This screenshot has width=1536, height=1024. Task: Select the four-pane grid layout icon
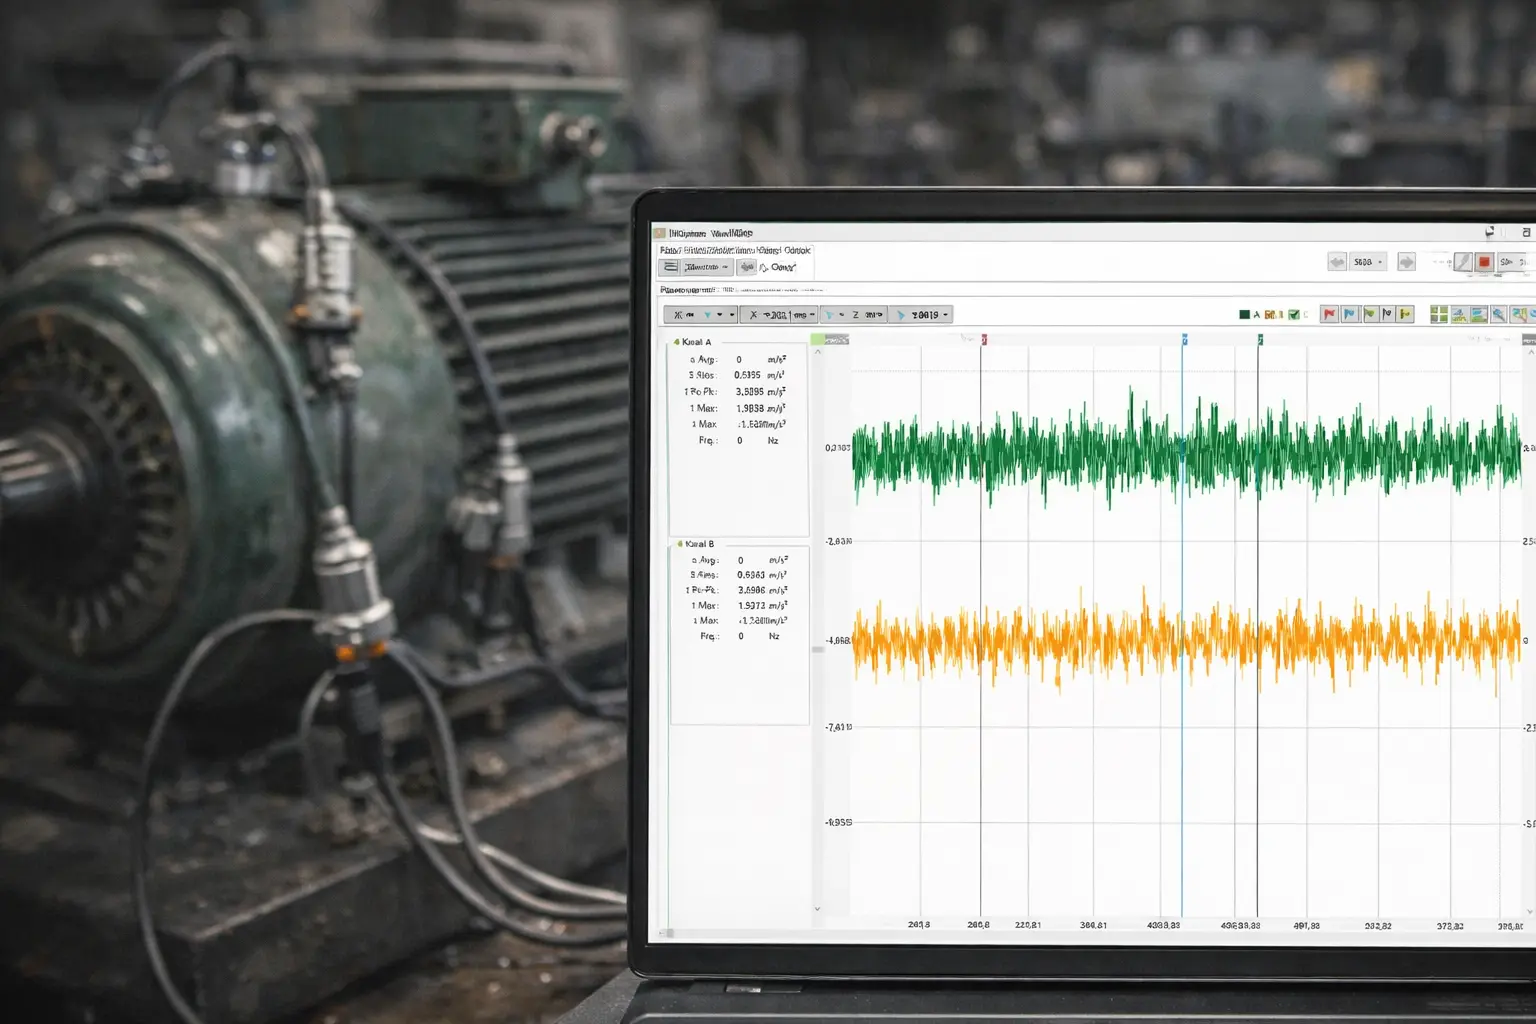tap(1439, 314)
